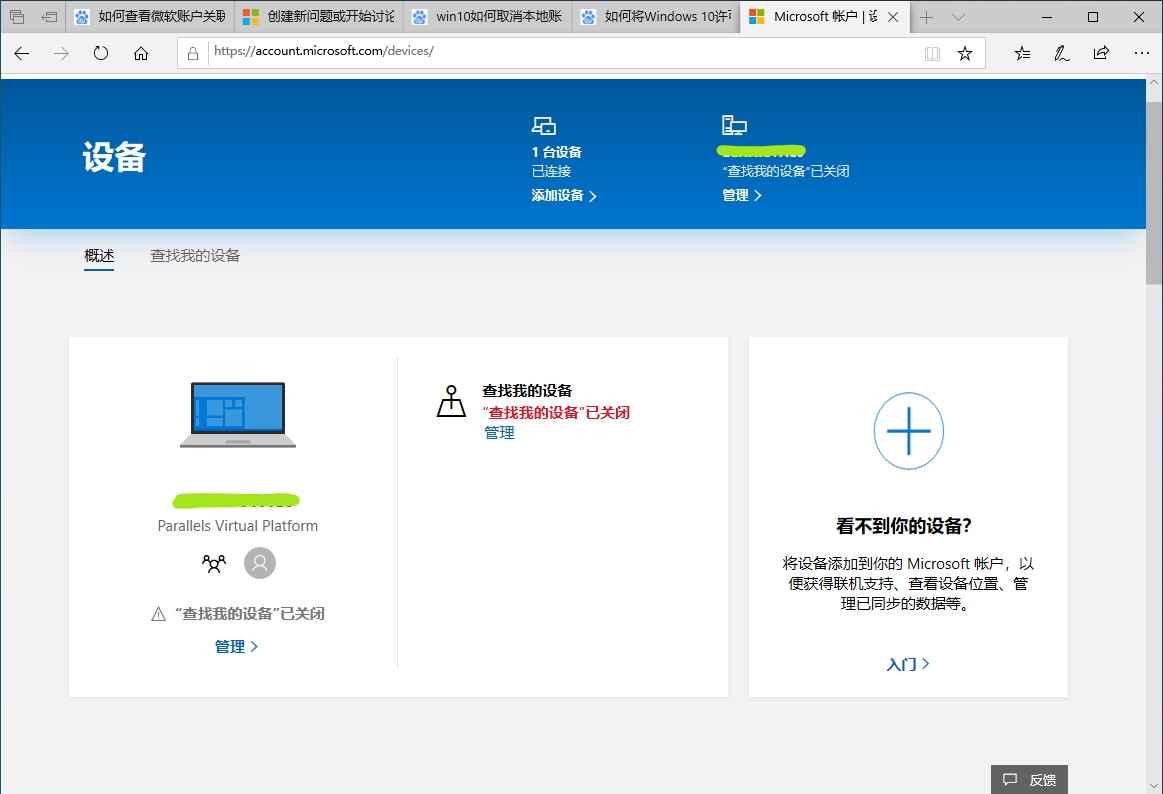Click the scrollbar up arrow

[x=1154, y=83]
